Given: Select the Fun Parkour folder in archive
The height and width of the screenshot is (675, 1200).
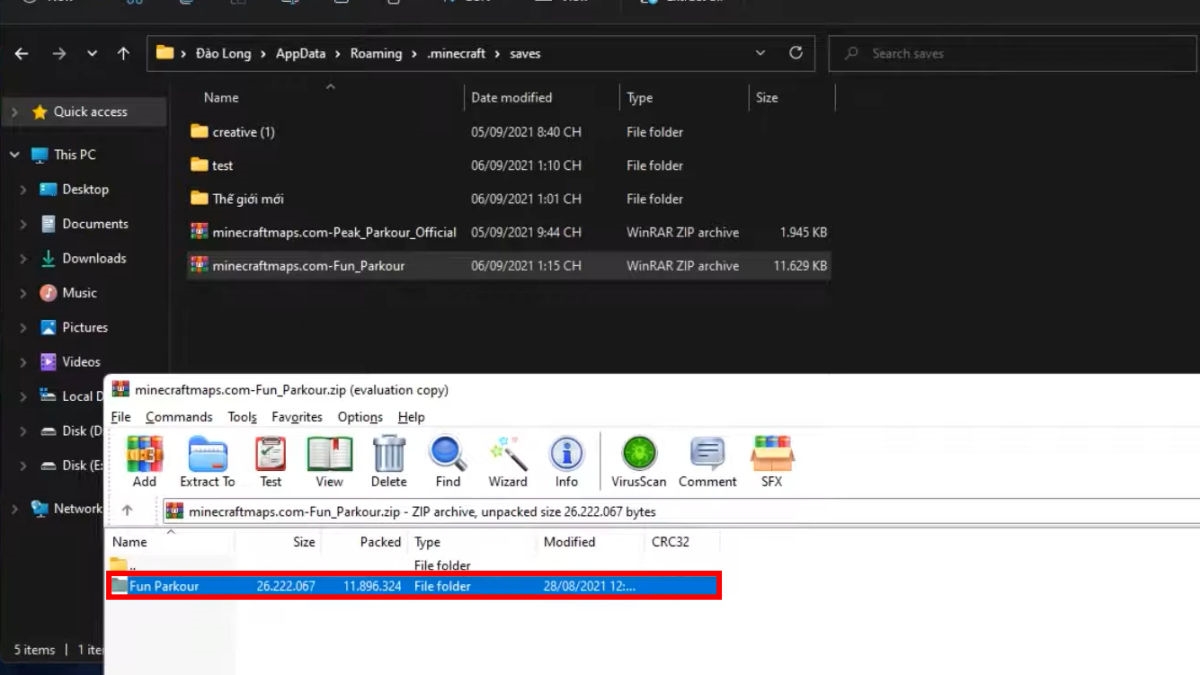Looking at the screenshot, I should tap(164, 586).
